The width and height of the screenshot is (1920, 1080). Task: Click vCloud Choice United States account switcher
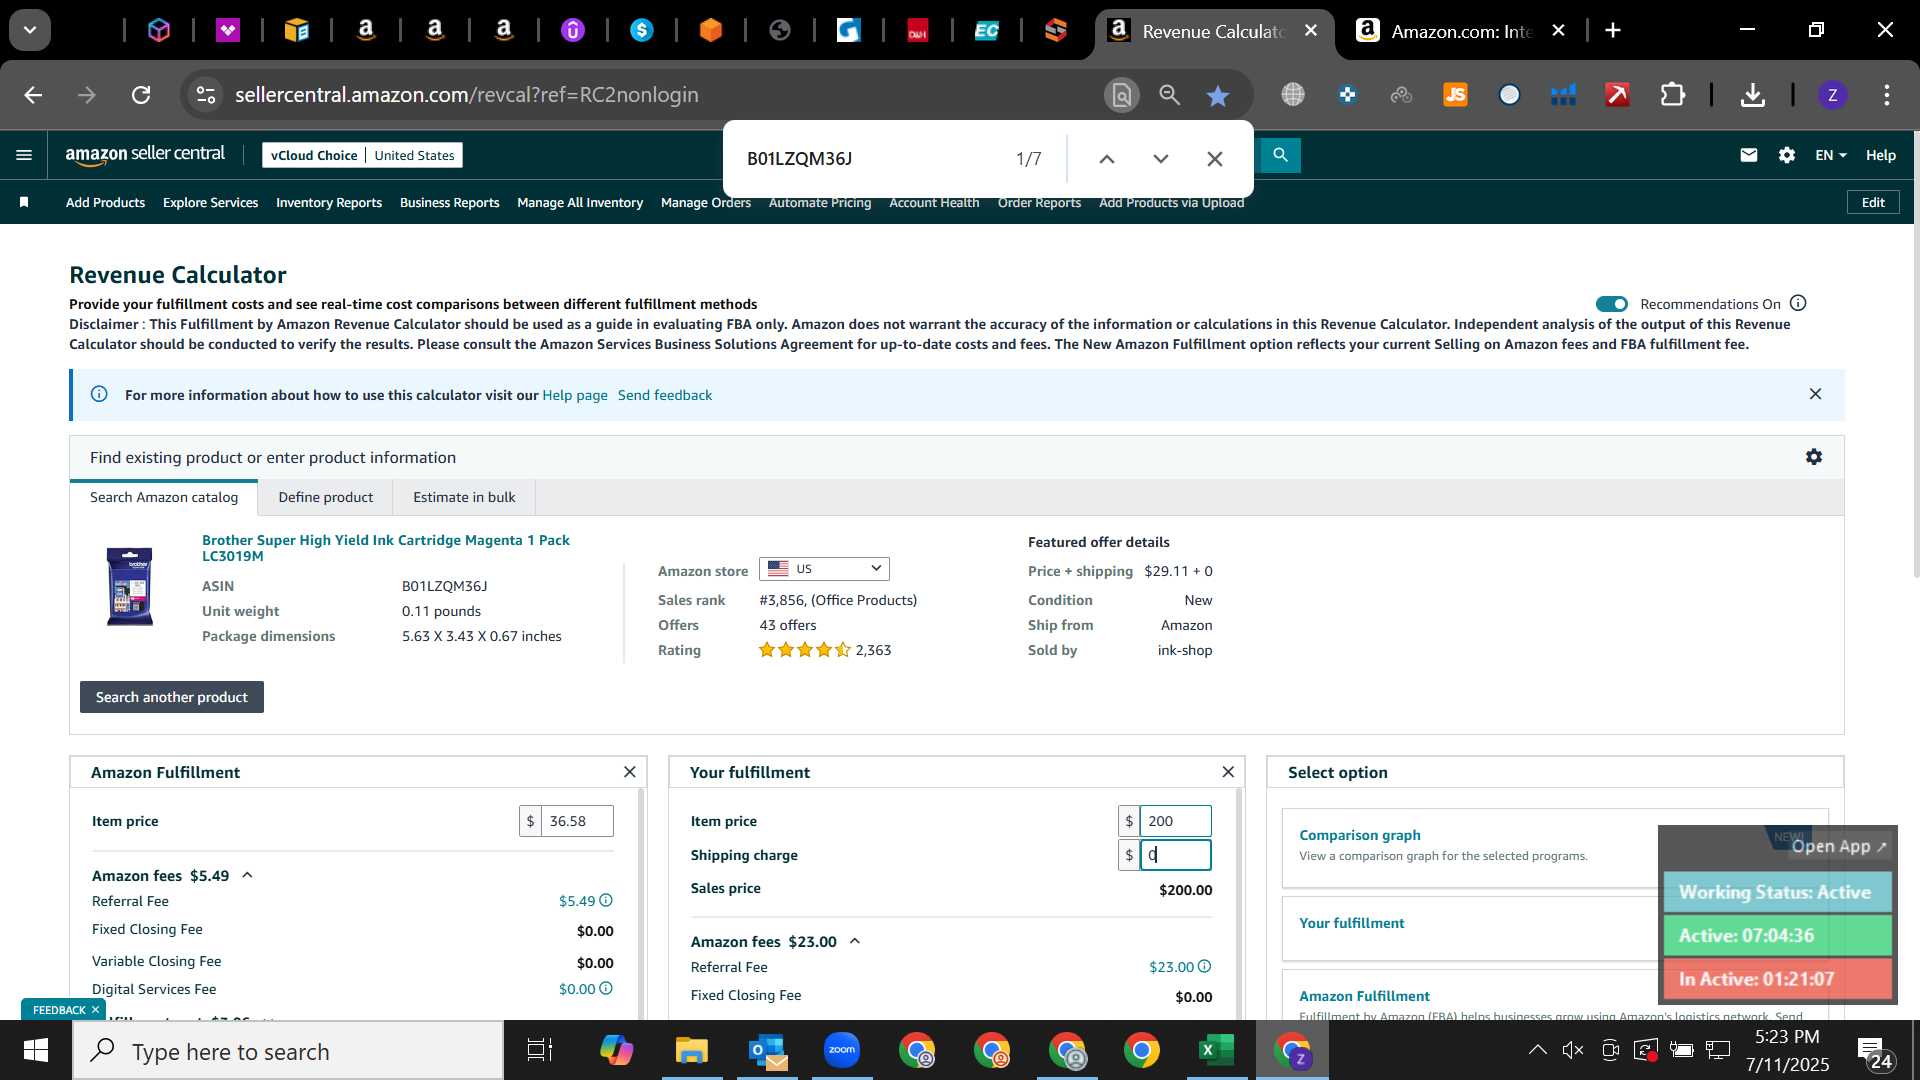click(363, 155)
